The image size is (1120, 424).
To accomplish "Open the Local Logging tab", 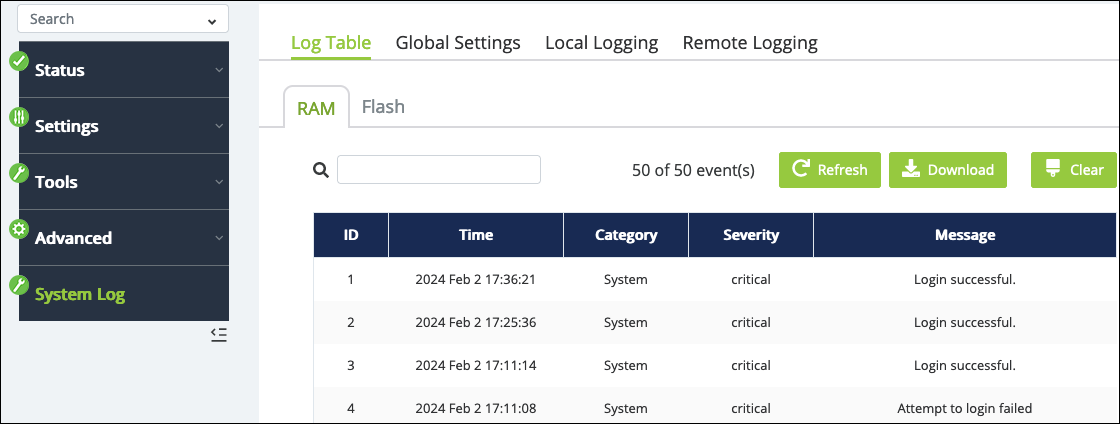I will [601, 43].
